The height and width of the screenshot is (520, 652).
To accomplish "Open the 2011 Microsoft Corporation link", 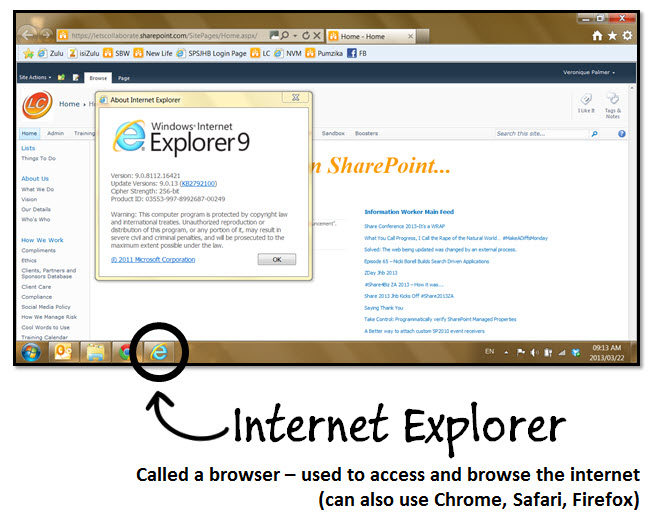I will coord(153,259).
